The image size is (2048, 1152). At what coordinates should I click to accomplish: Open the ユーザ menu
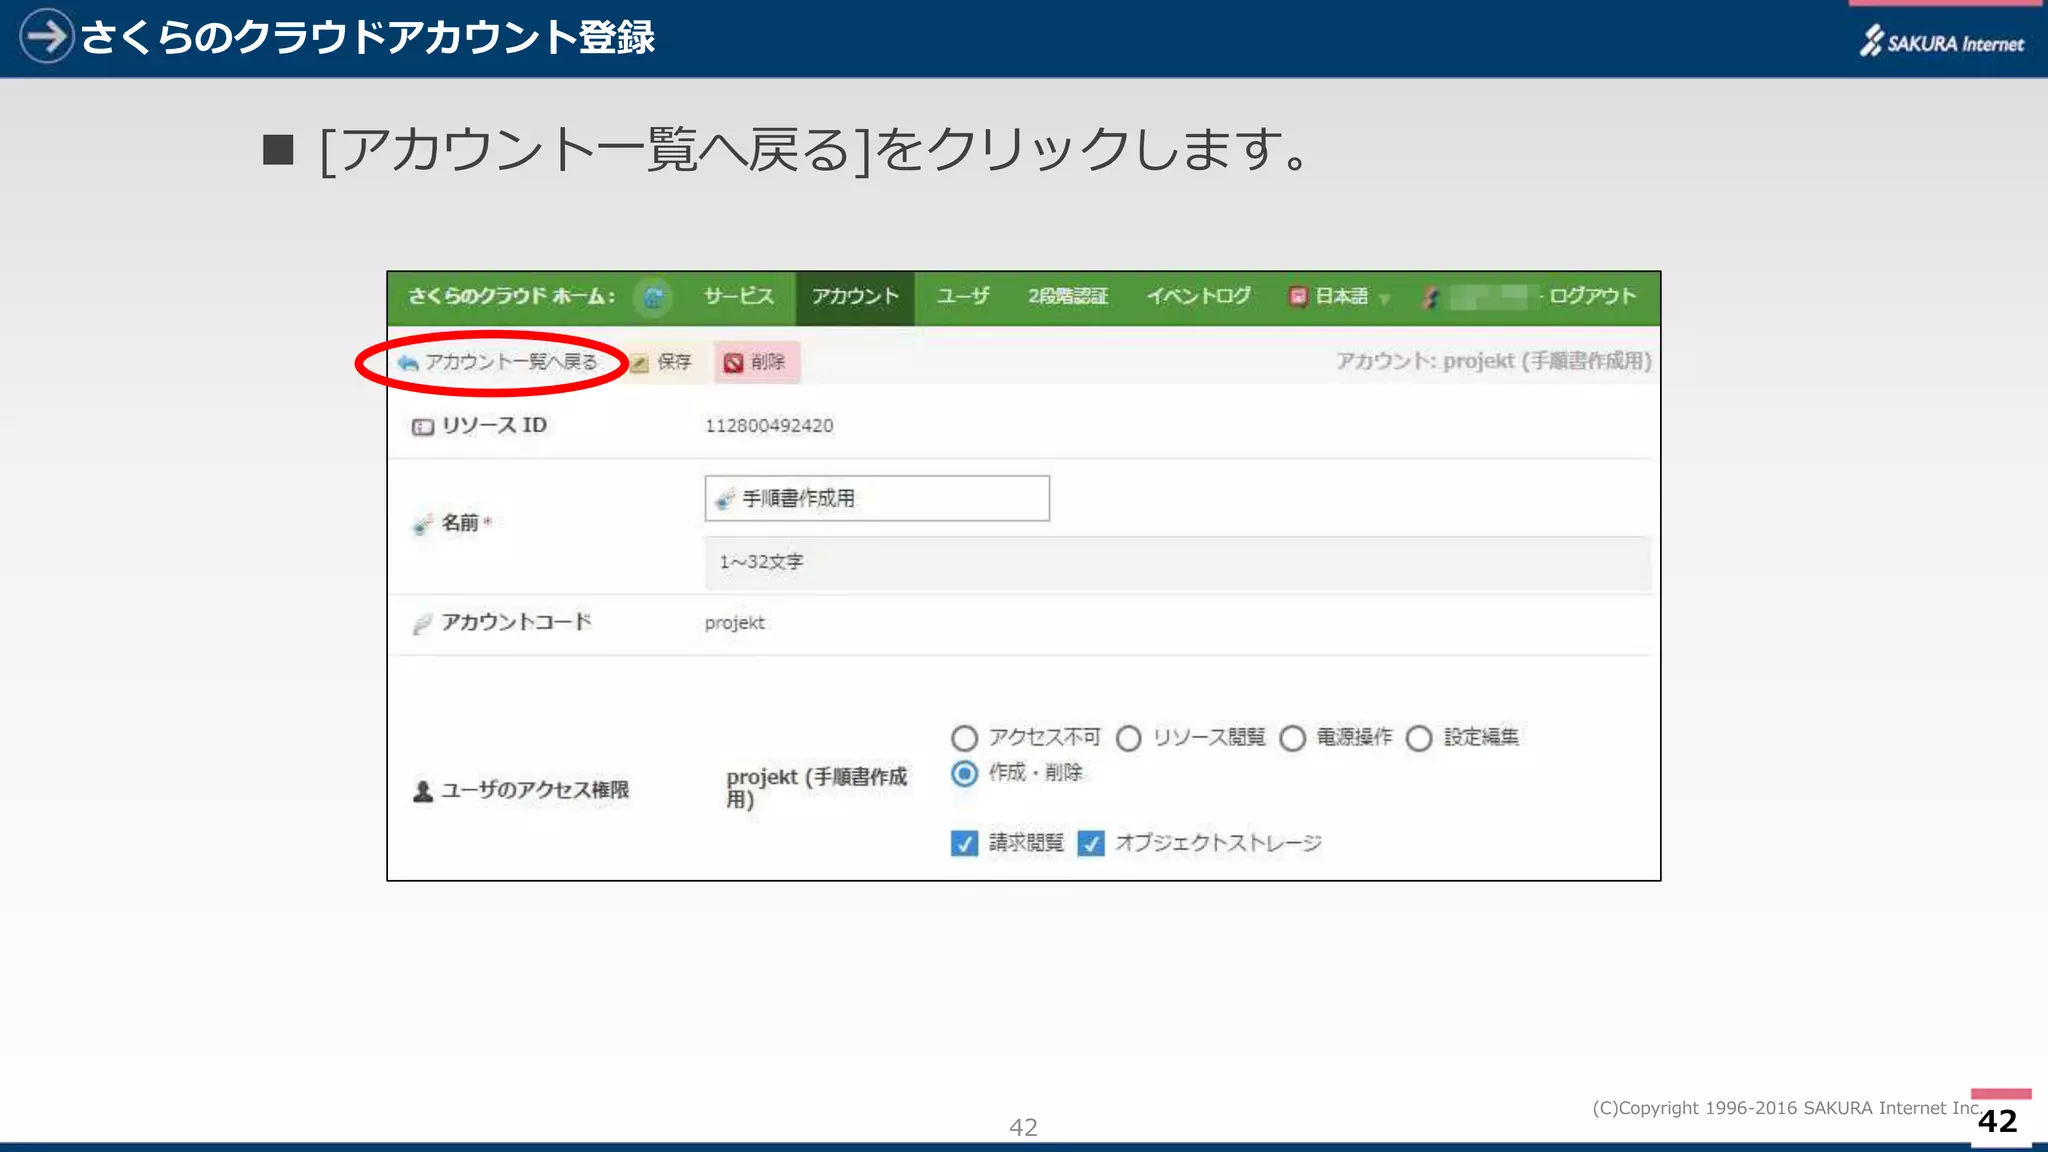pyautogui.click(x=963, y=297)
